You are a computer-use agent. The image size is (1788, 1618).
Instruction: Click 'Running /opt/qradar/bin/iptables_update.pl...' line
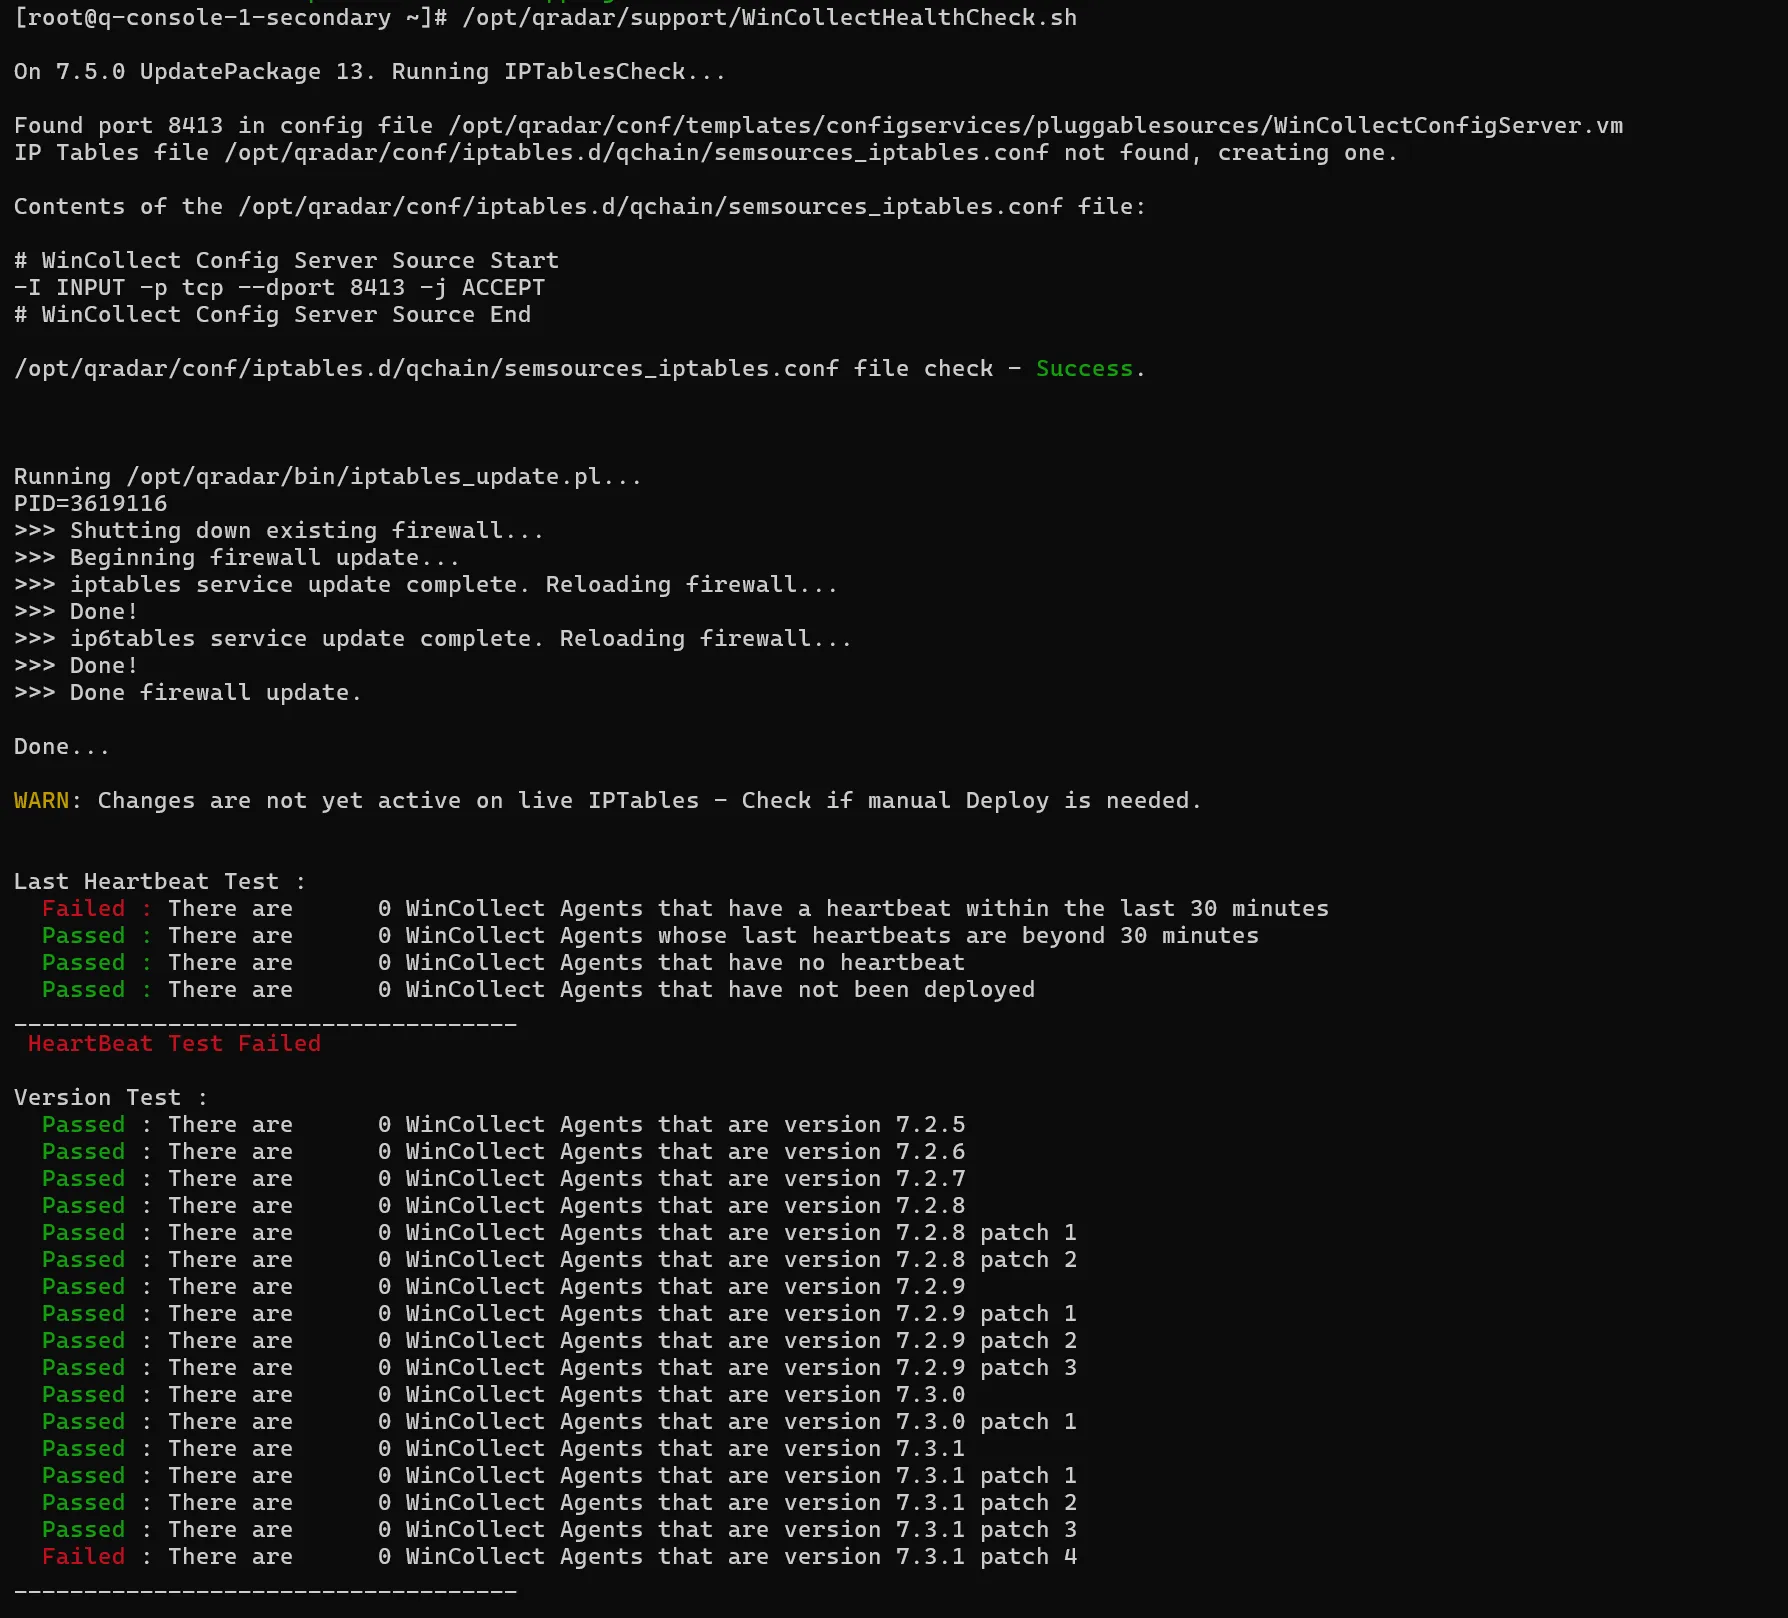tap(328, 477)
